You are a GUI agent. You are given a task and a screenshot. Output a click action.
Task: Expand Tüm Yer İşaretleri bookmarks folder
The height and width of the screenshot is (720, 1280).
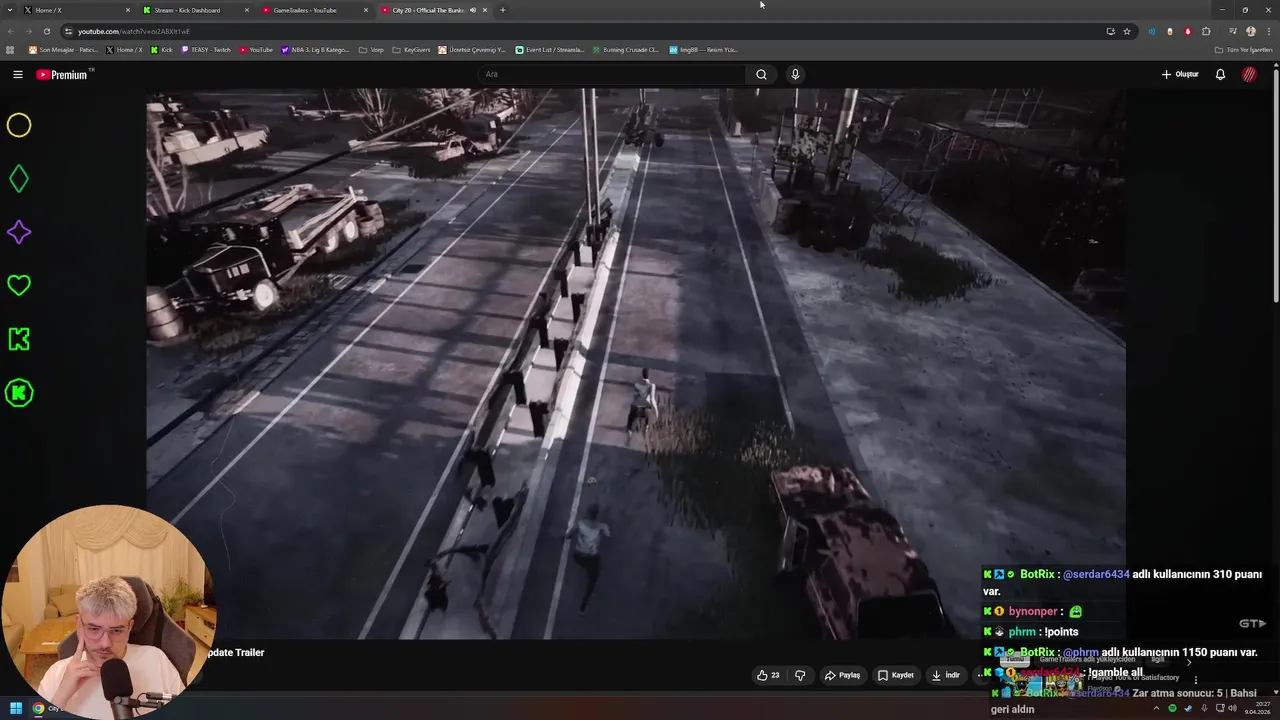[1243, 49]
